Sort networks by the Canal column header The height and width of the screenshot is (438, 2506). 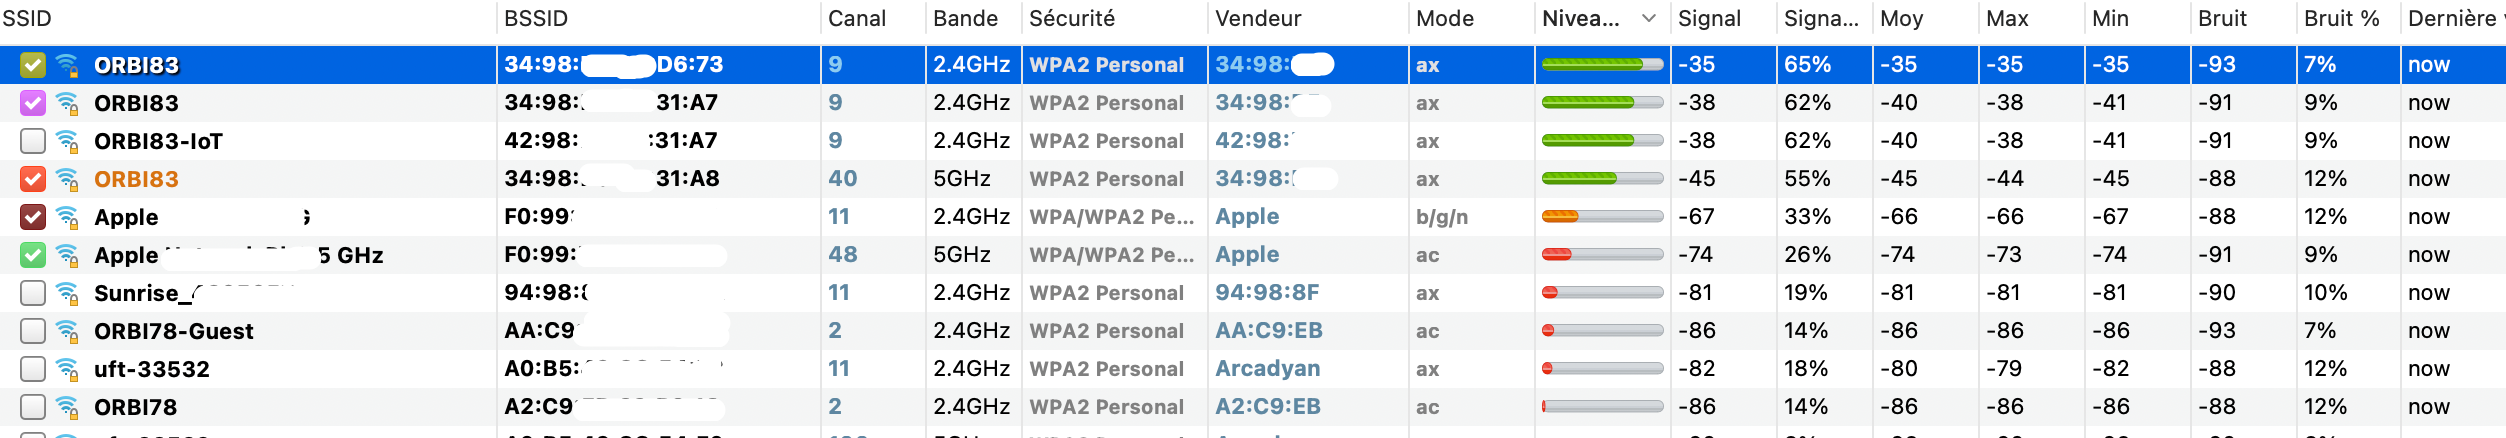857,19
